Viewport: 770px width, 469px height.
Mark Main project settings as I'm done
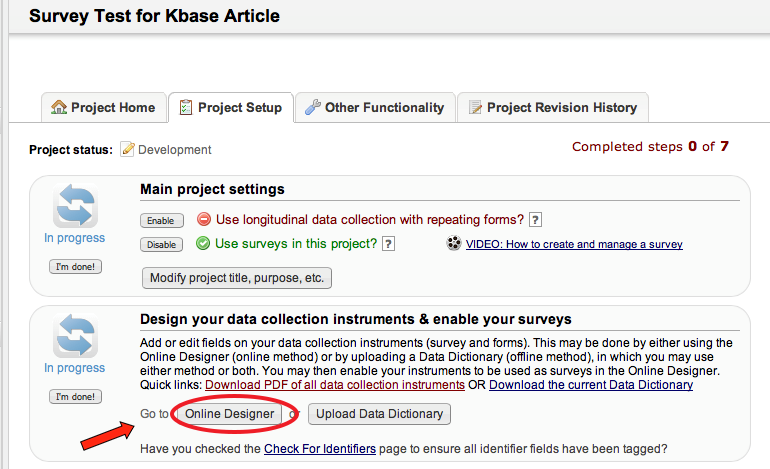coord(75,267)
